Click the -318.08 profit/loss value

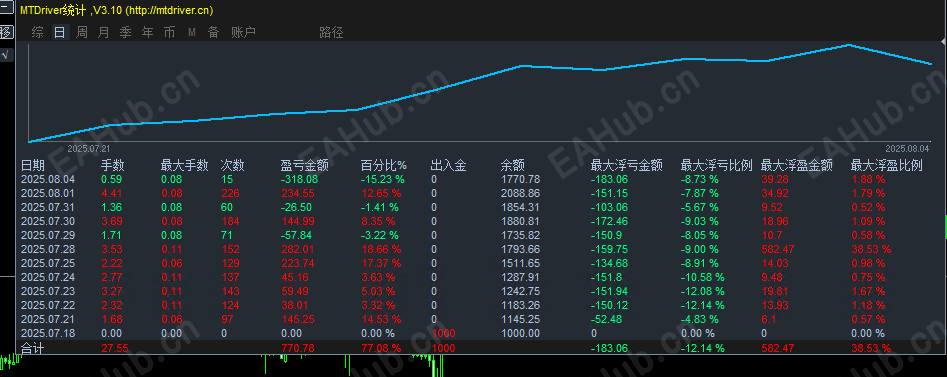click(299, 179)
